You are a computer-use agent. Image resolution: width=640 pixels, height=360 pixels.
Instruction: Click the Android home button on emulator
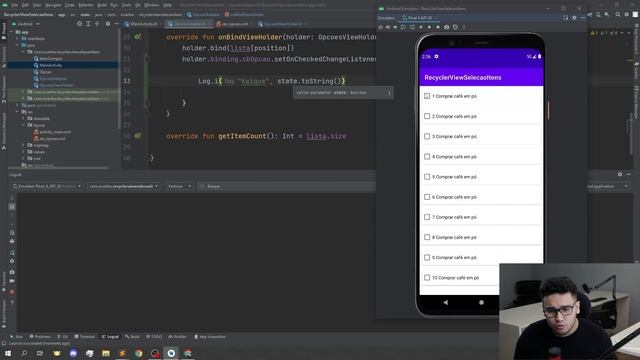tap(481, 302)
